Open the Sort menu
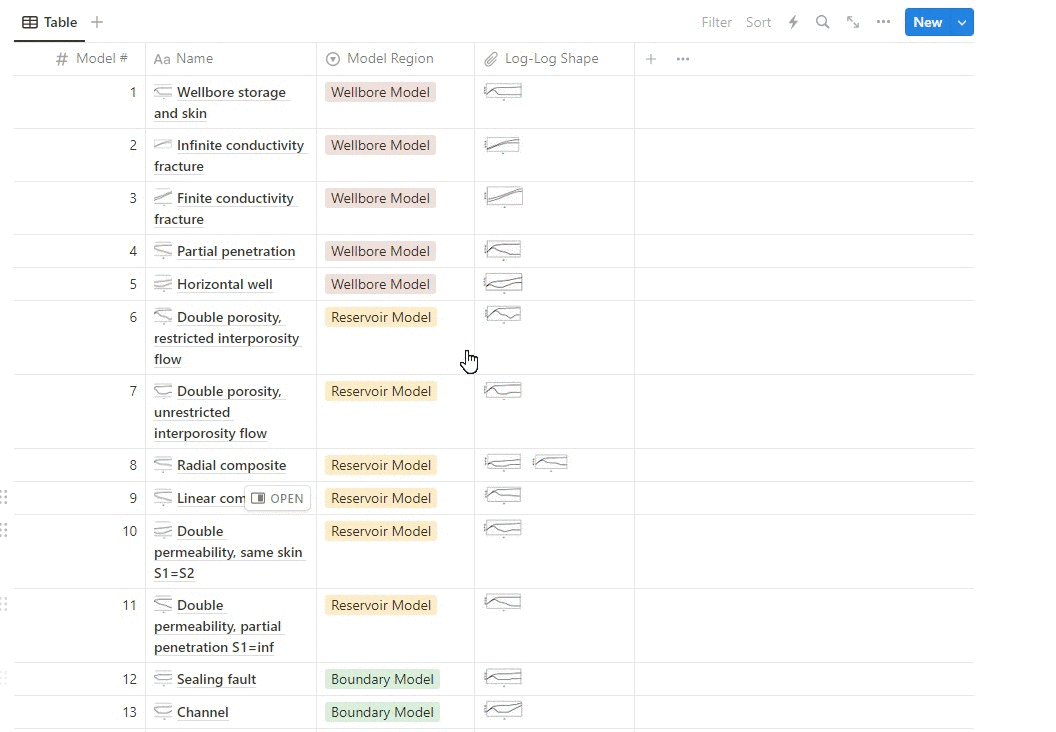This screenshot has height=732, width=1056. (758, 21)
